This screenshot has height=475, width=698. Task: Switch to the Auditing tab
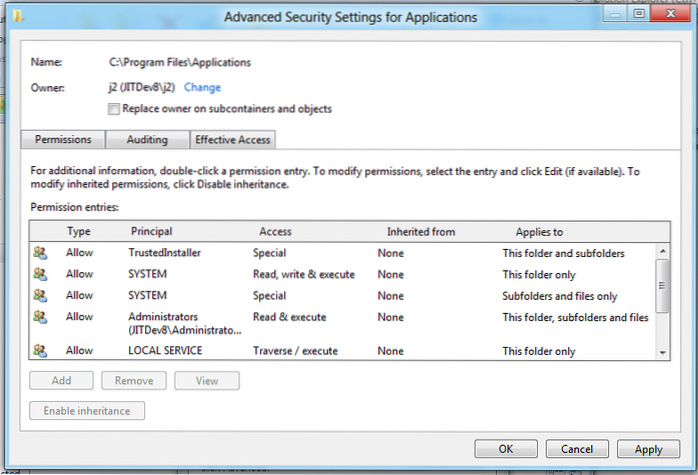click(x=147, y=140)
